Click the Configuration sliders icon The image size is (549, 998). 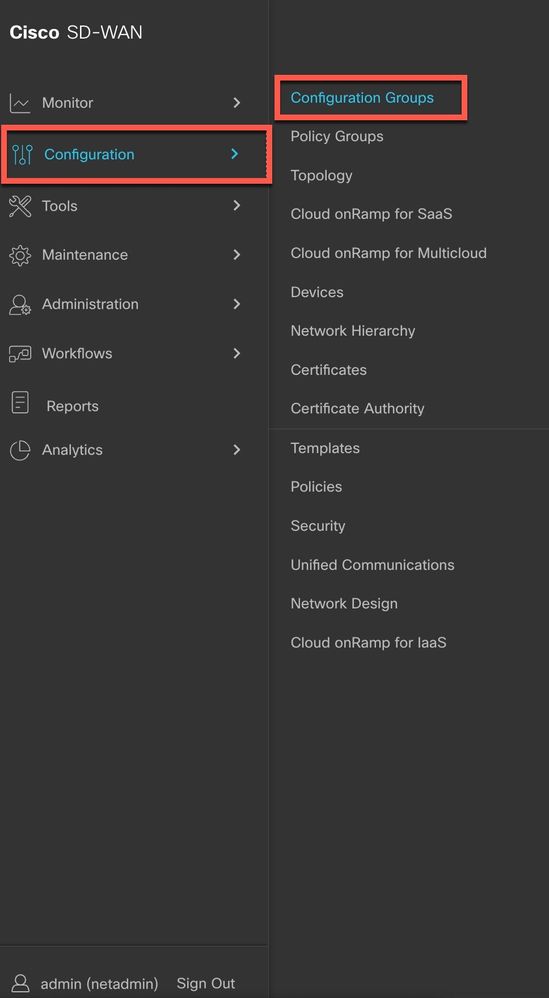point(22,155)
